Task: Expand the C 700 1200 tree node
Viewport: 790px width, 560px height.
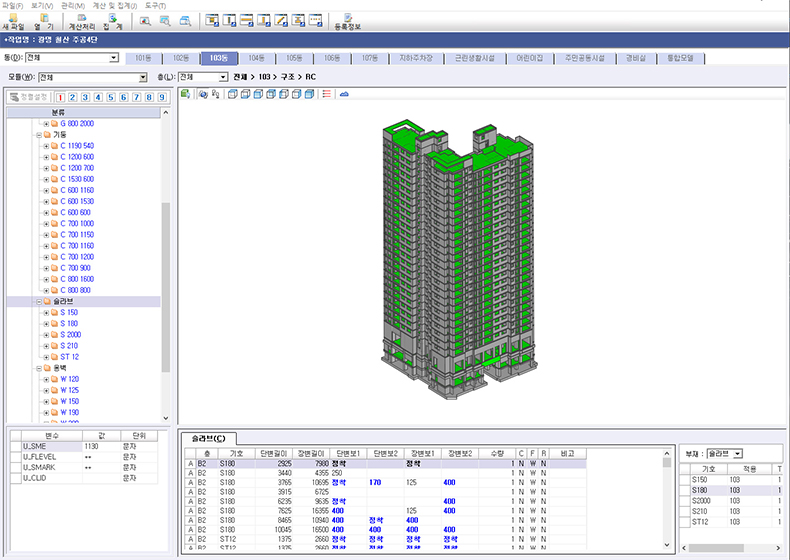Action: point(46,258)
